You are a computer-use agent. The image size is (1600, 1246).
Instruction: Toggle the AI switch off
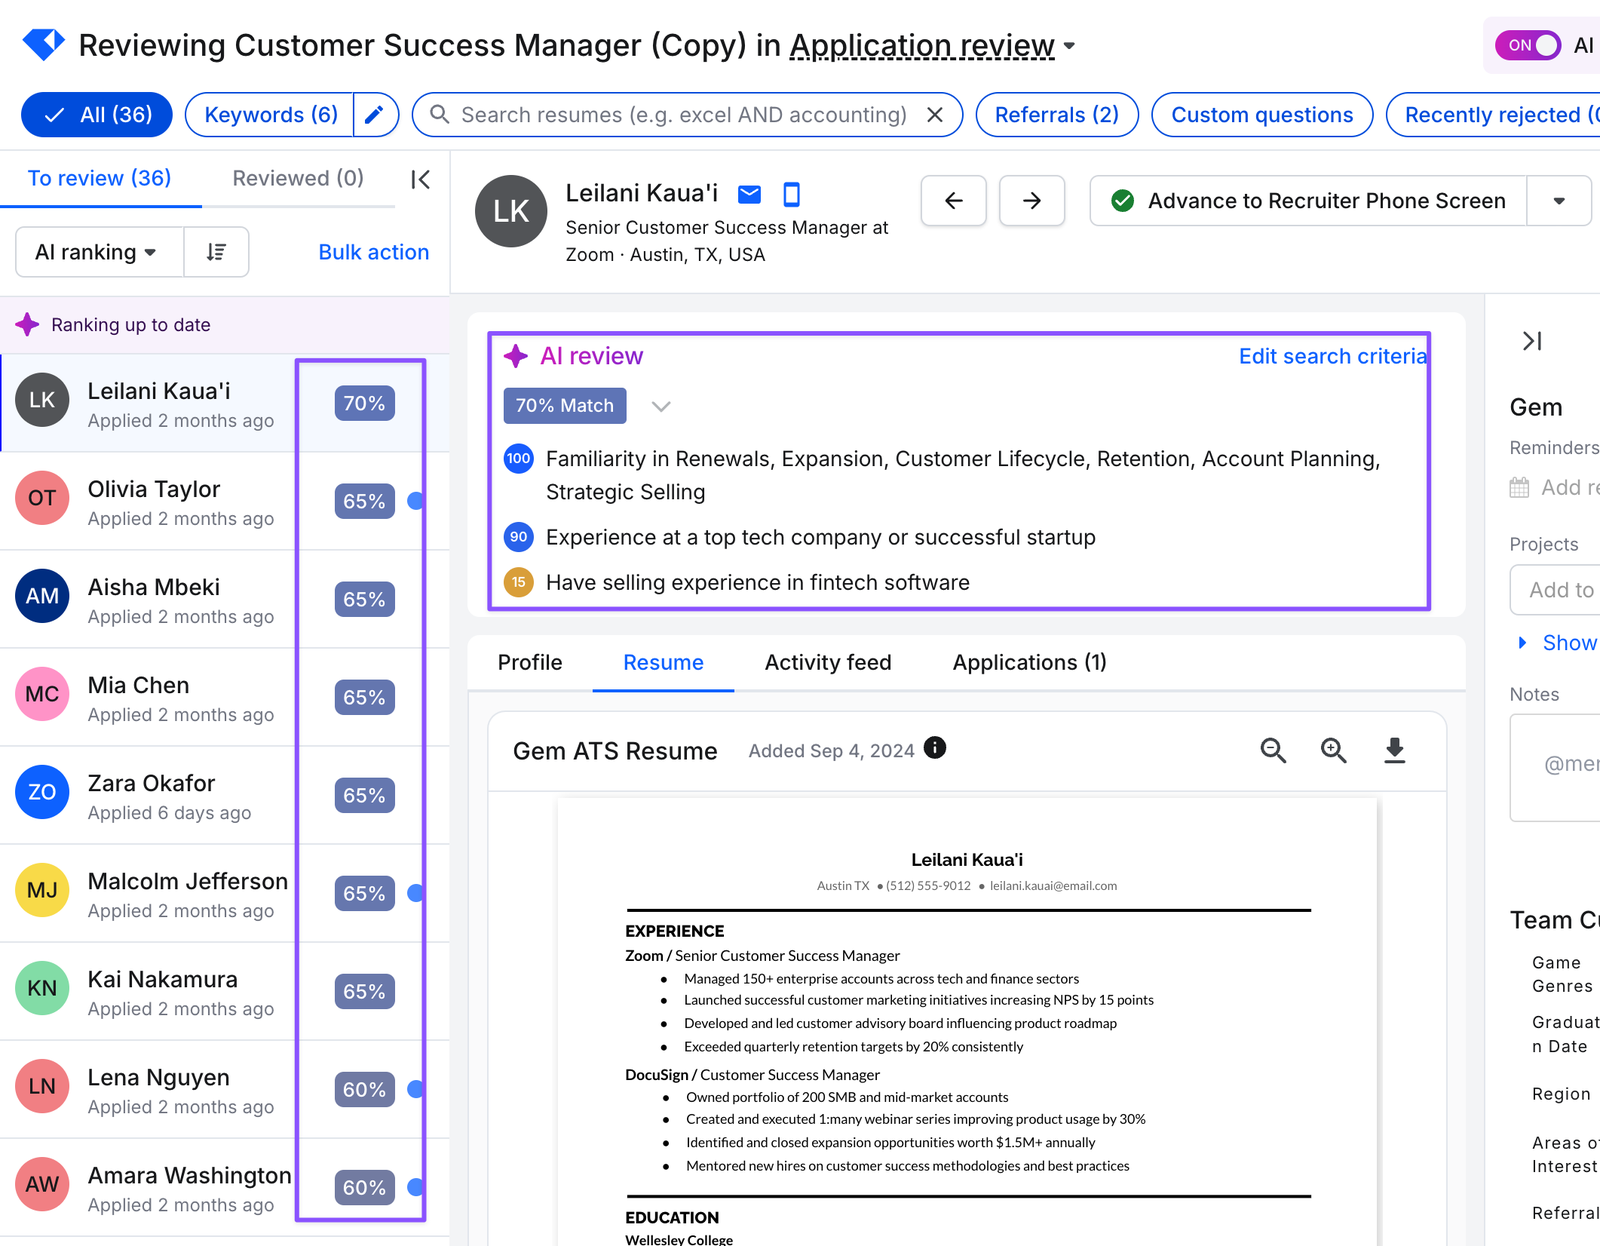tap(1528, 45)
